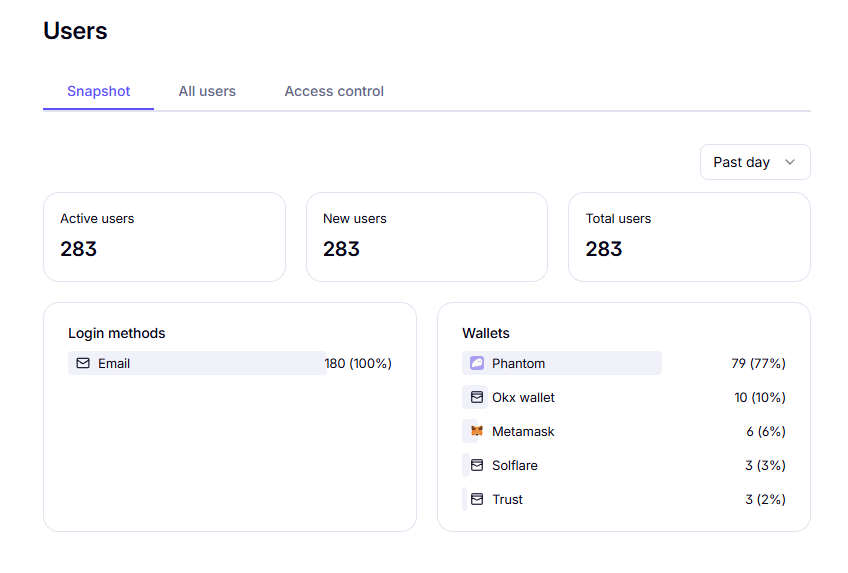Click the Wallets heading
The width and height of the screenshot is (848, 573).
pos(486,333)
